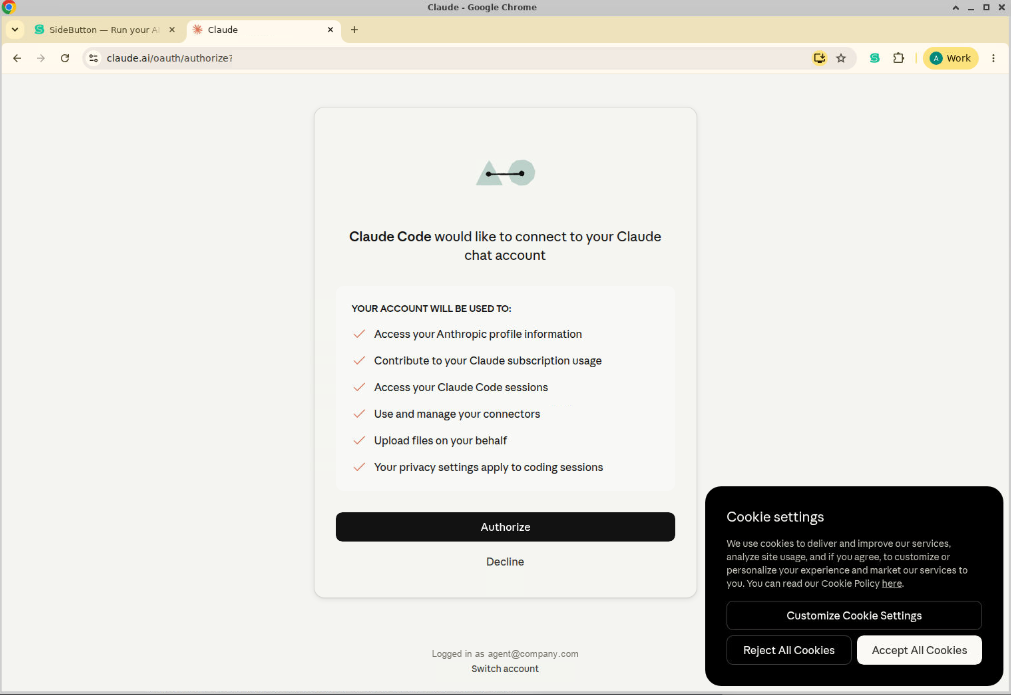Click 'Your privacy settings apply to coding sessions'
1011x695 pixels.
point(489,467)
